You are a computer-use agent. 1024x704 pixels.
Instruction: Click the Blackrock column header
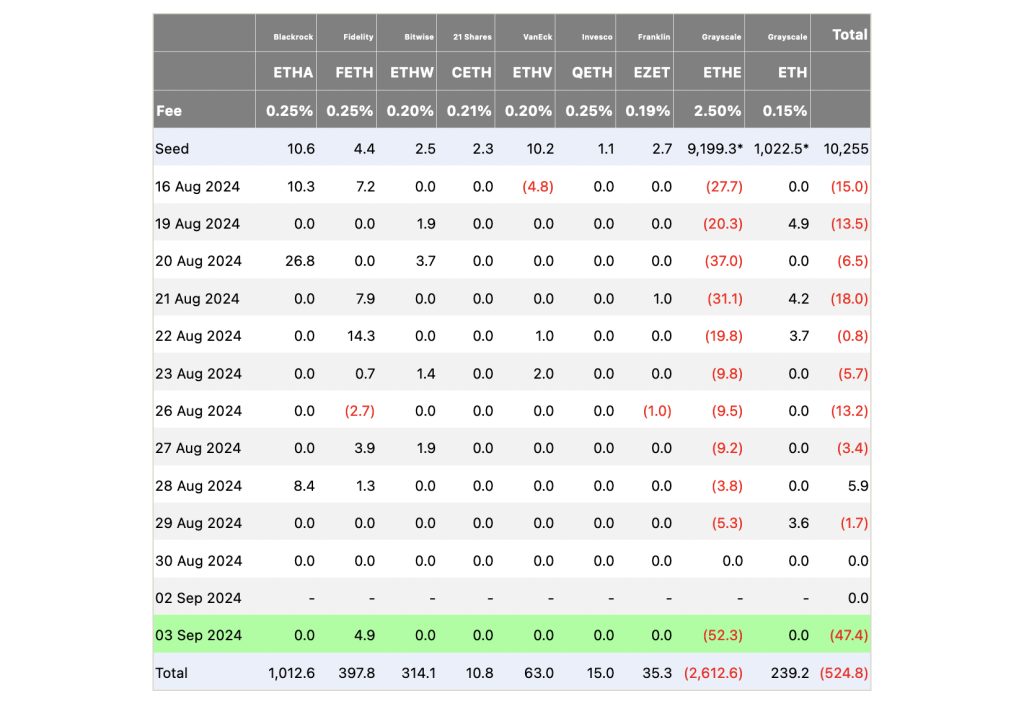[293, 37]
